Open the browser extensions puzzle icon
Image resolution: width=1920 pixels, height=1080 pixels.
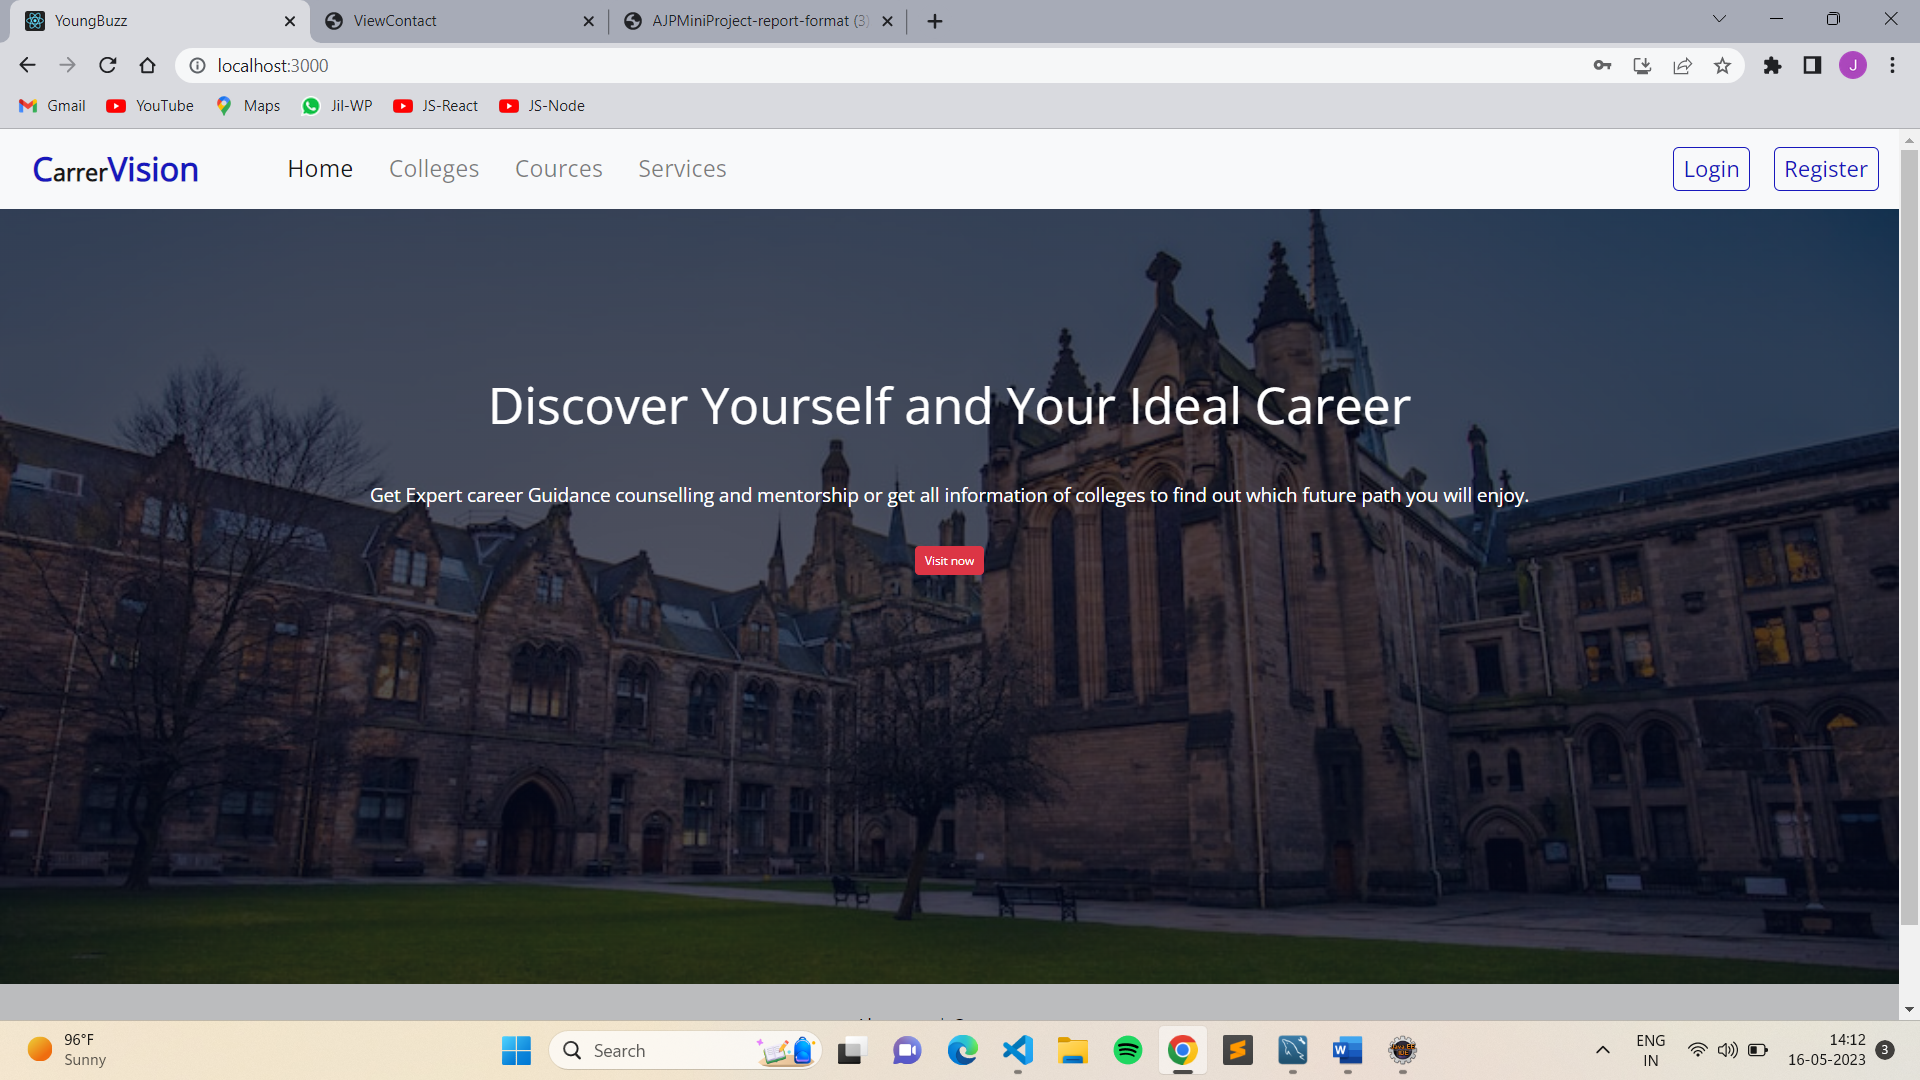[x=1772, y=65]
